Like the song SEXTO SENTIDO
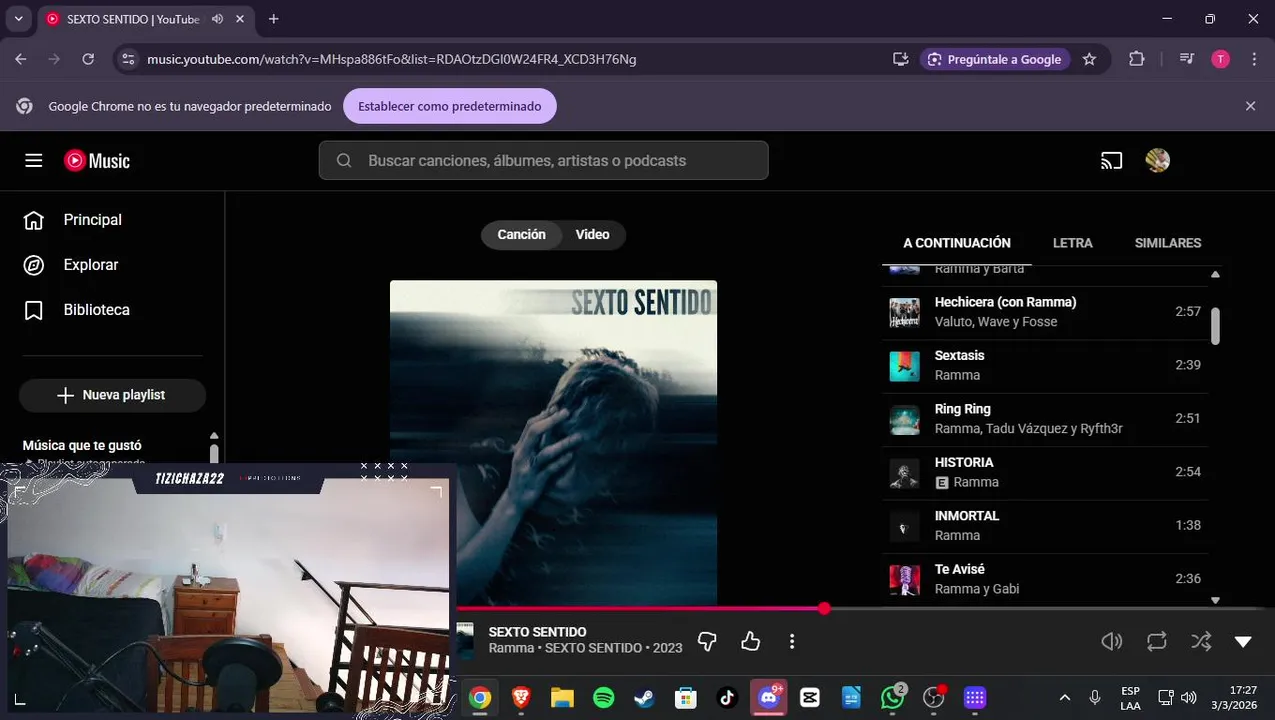This screenshot has width=1275, height=720. (751, 641)
